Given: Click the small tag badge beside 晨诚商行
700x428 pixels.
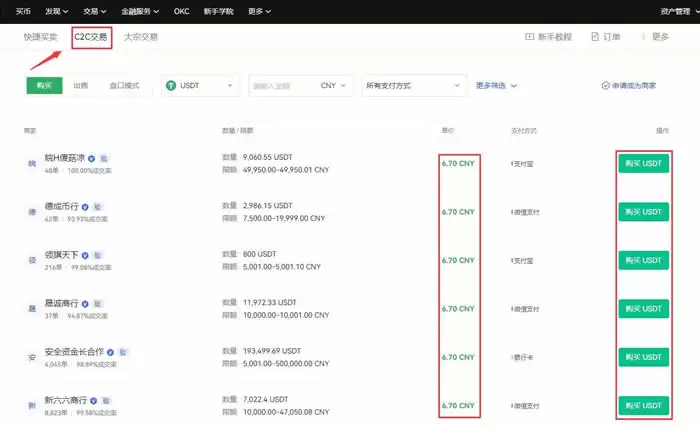Looking at the screenshot, I should 98,304.
